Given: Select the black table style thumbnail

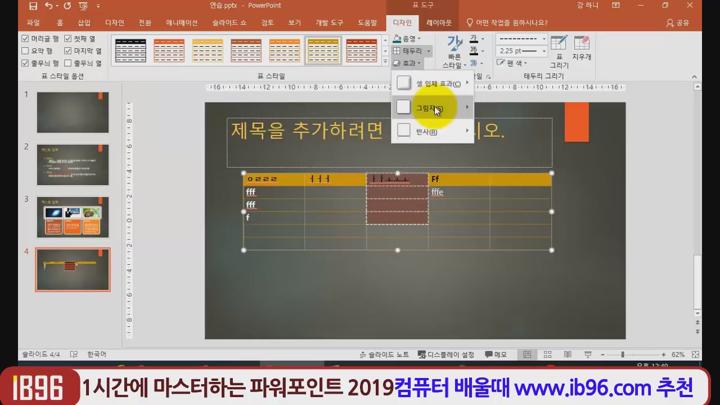Looking at the screenshot, I should coord(130,51).
